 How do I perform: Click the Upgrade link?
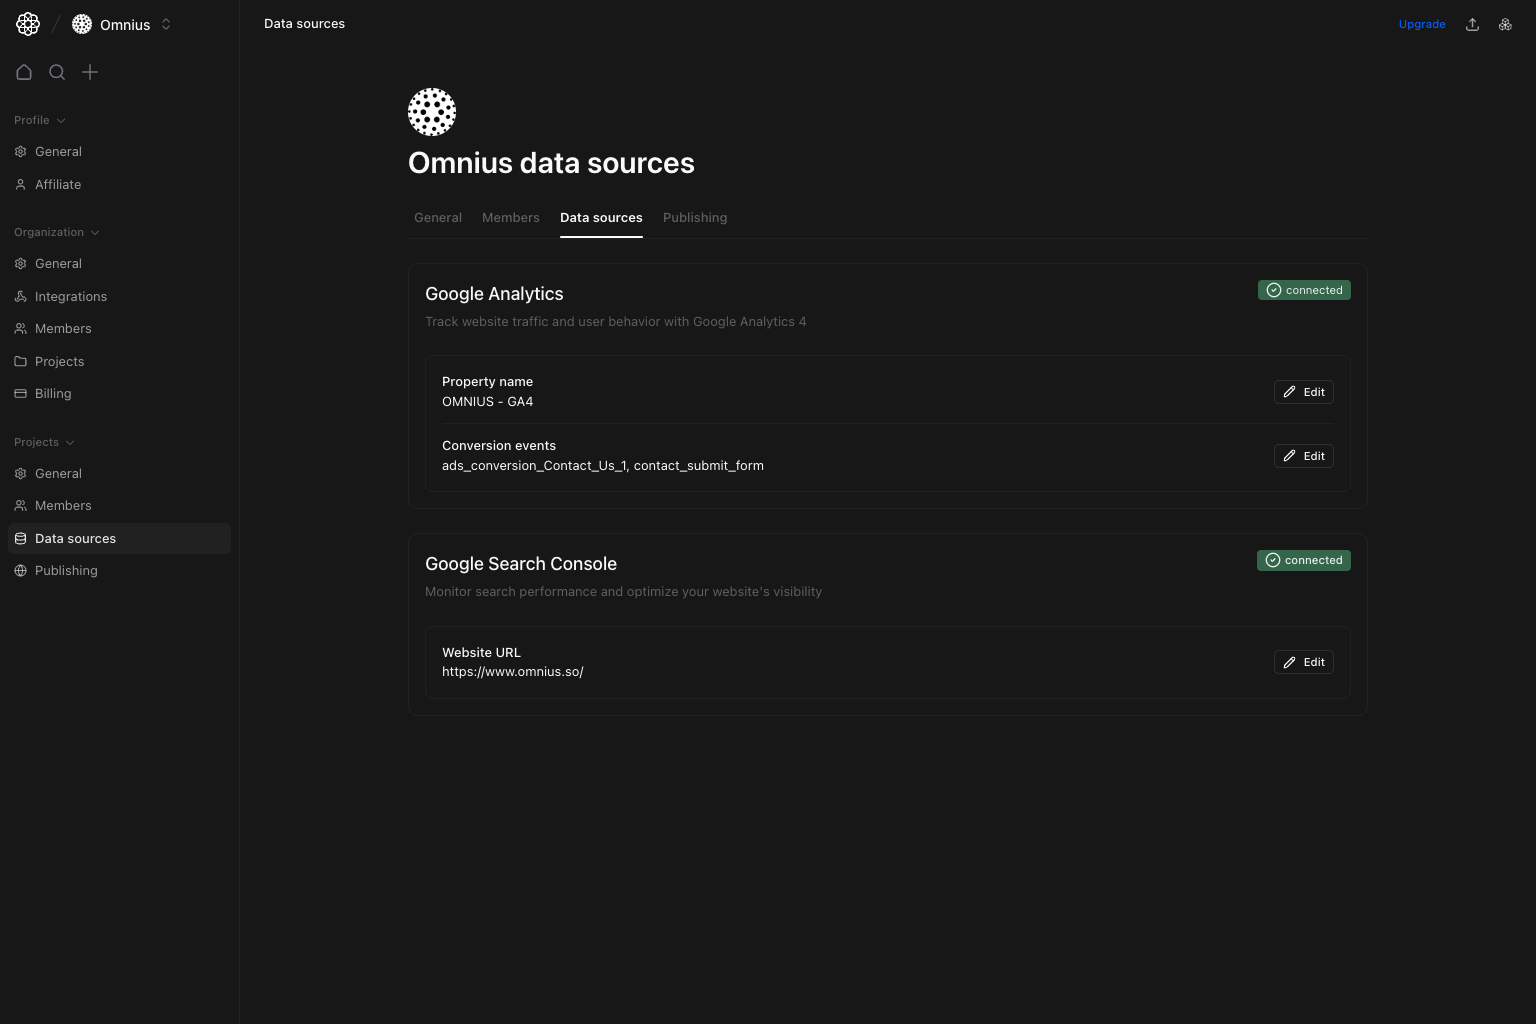click(x=1422, y=23)
